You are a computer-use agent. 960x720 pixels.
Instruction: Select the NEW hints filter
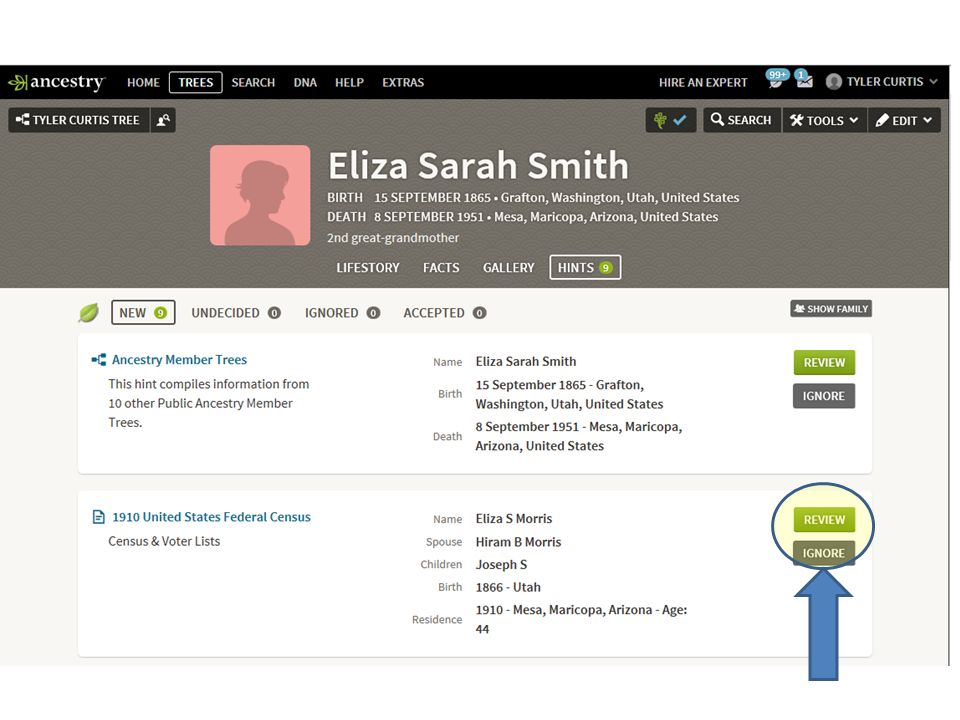(x=143, y=312)
